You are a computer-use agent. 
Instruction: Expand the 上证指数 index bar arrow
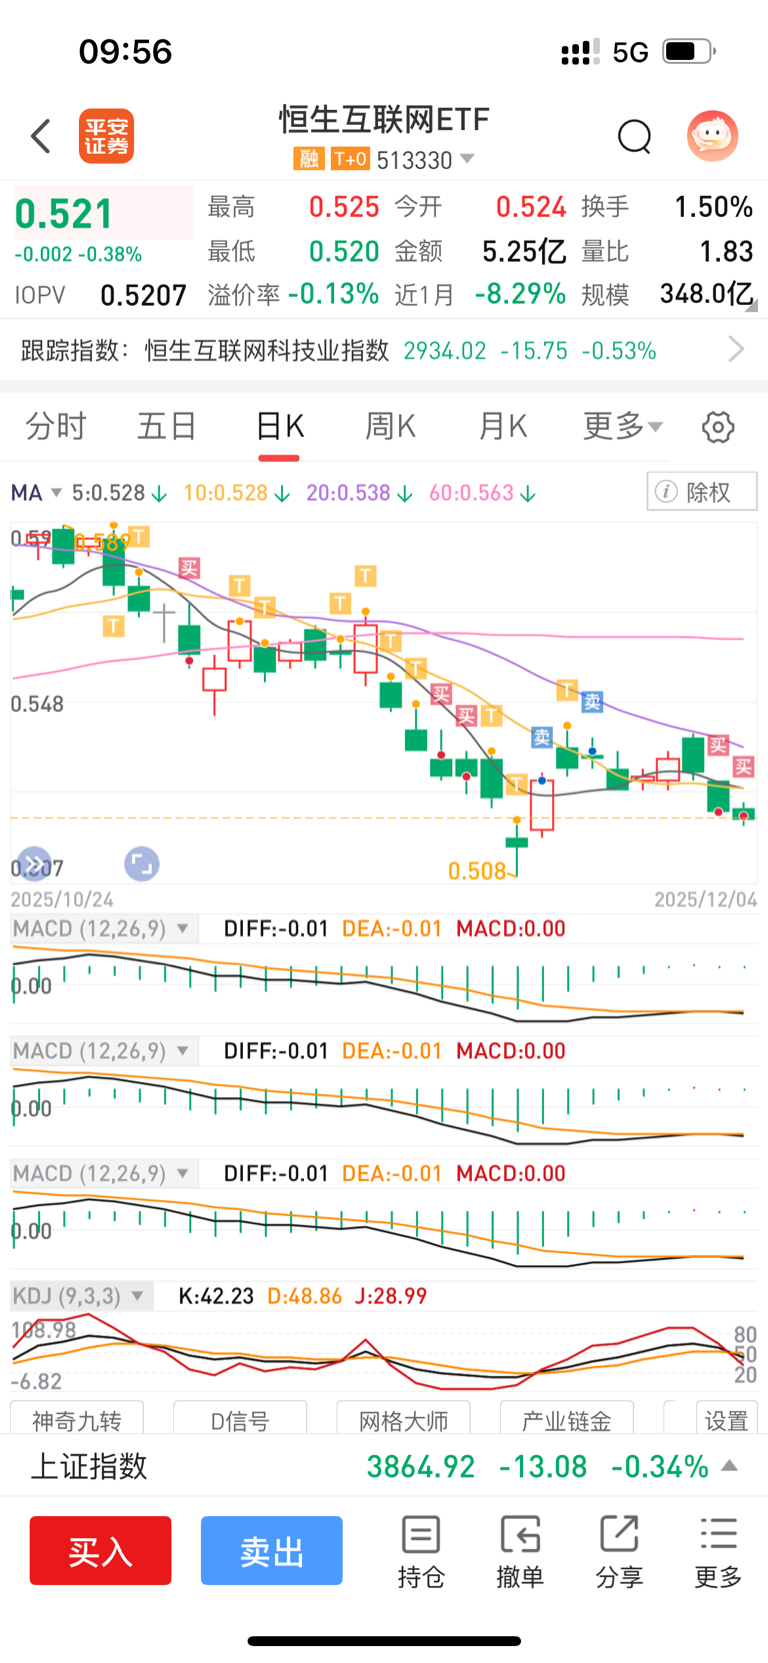pos(730,1466)
